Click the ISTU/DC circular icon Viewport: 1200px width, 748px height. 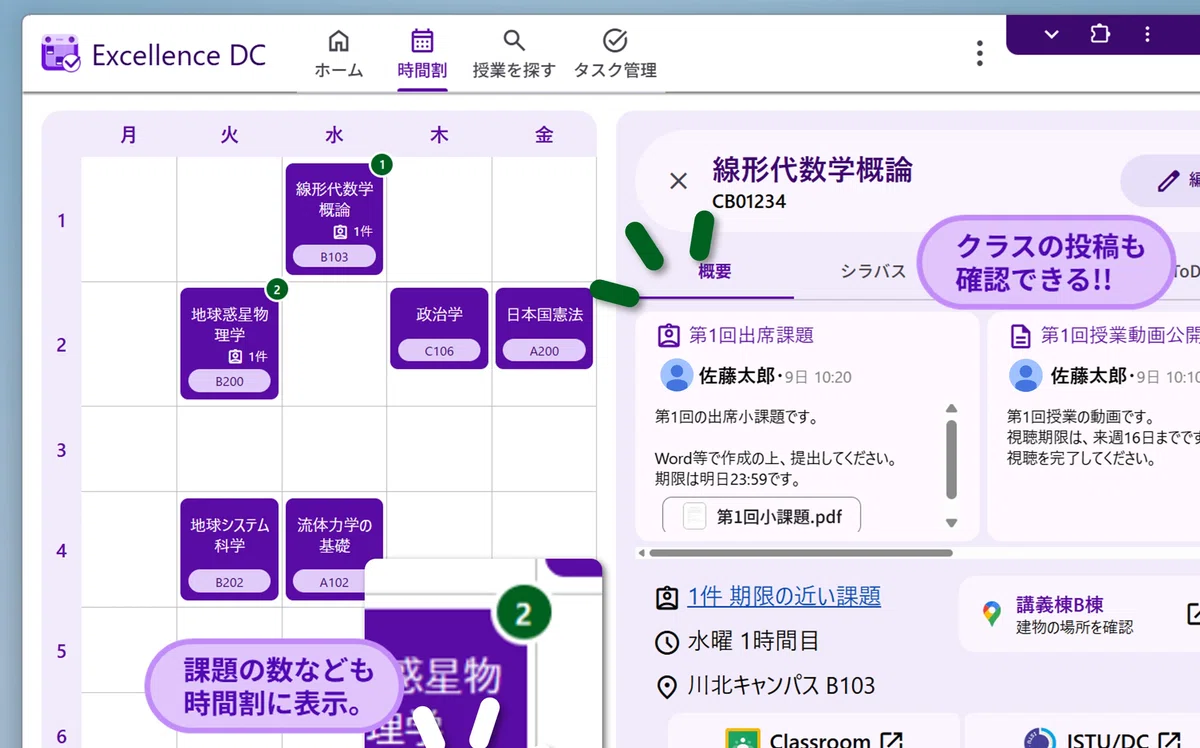click(1040, 738)
